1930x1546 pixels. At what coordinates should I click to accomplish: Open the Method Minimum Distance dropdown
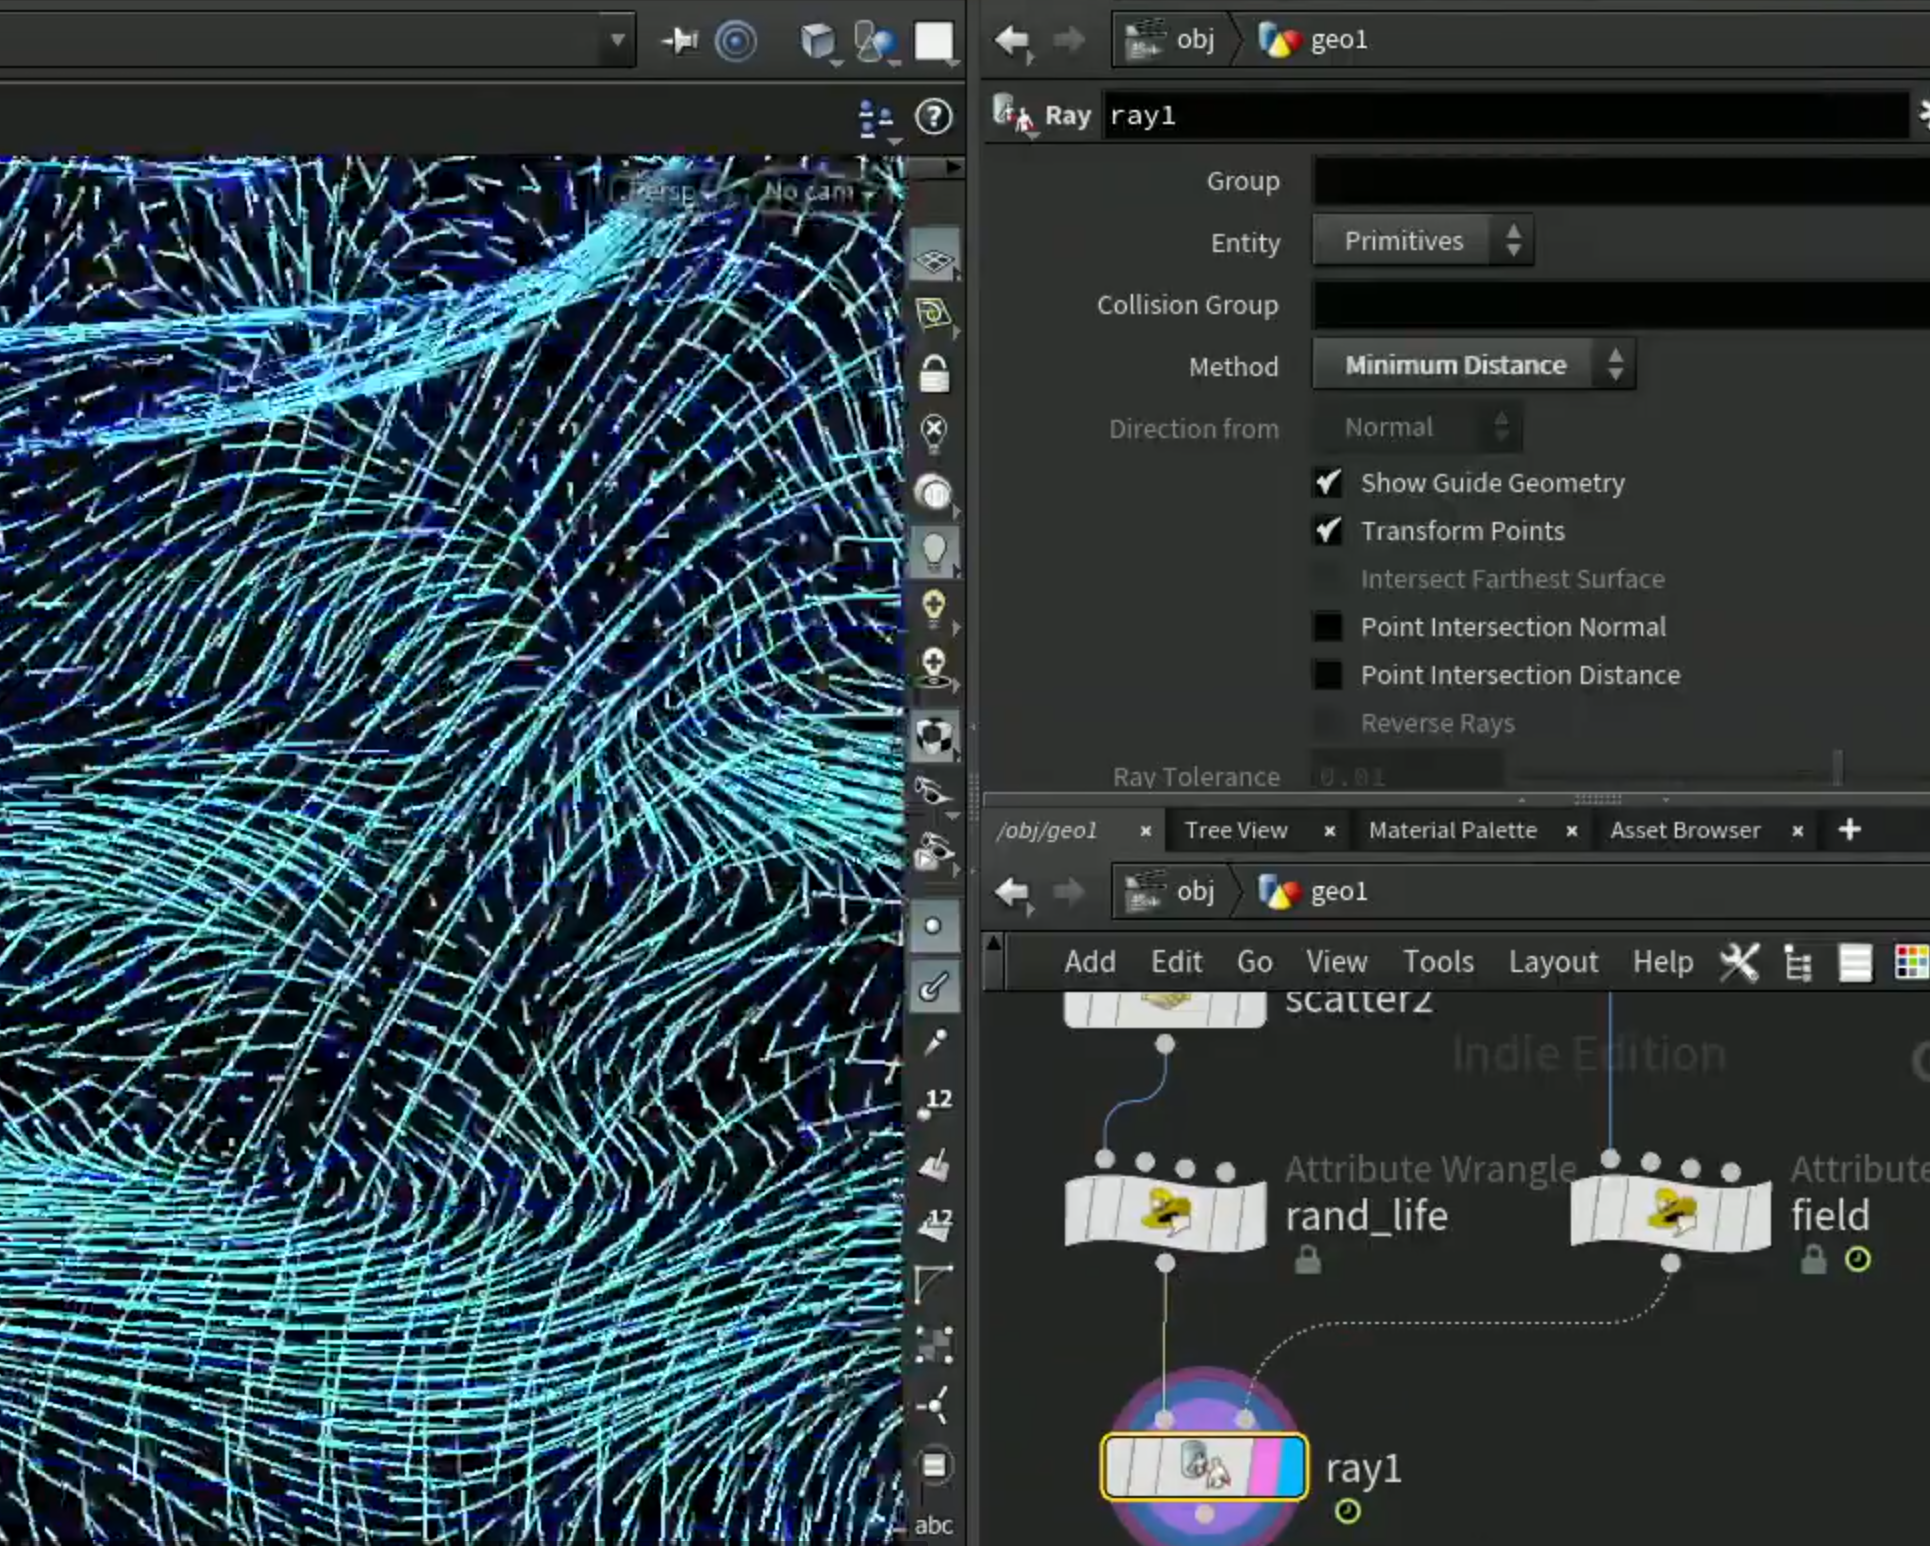(x=1473, y=365)
